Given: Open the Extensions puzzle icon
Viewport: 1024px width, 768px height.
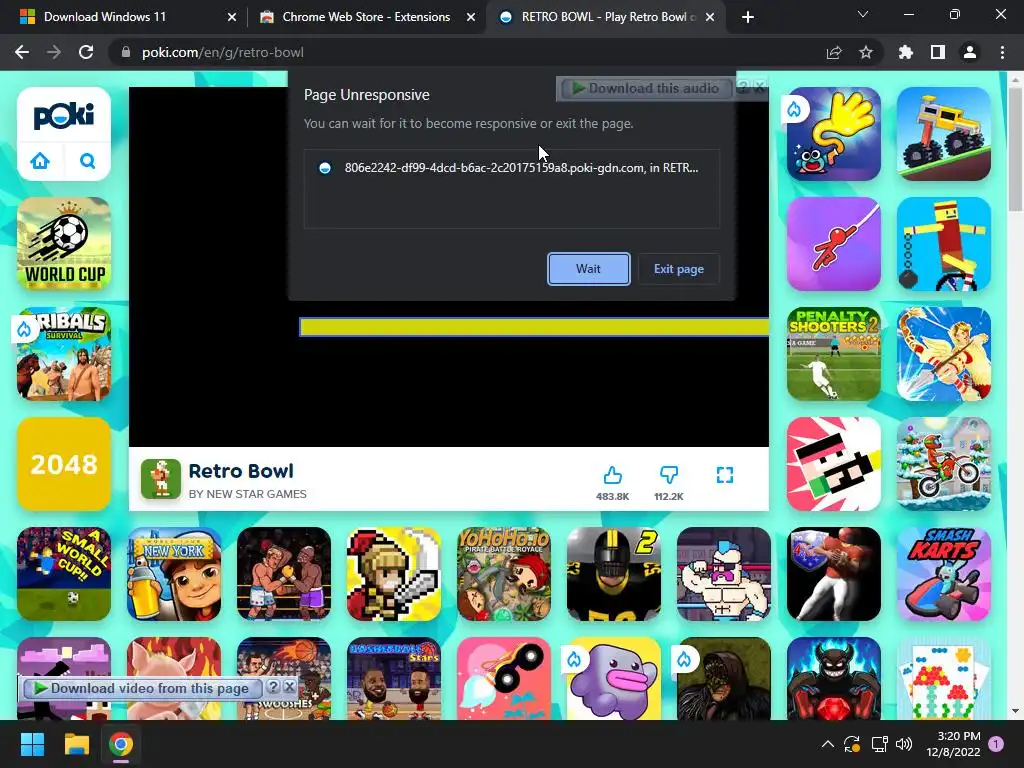Looking at the screenshot, I should (906, 52).
